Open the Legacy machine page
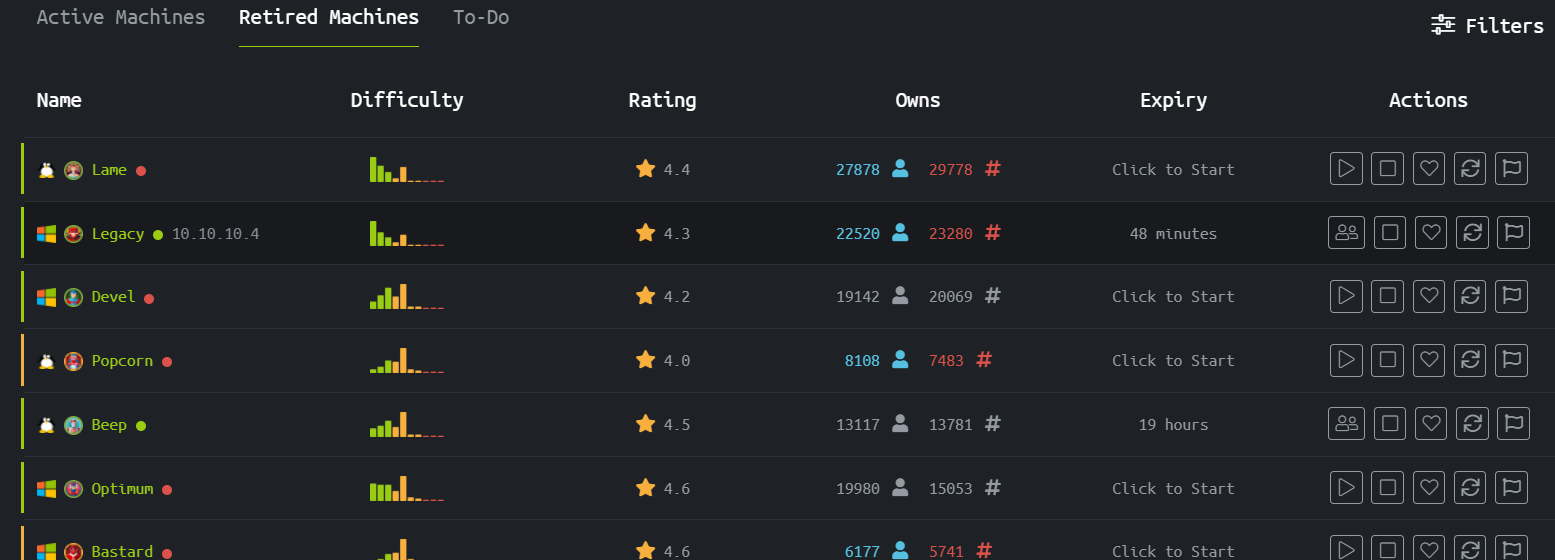 (118, 234)
